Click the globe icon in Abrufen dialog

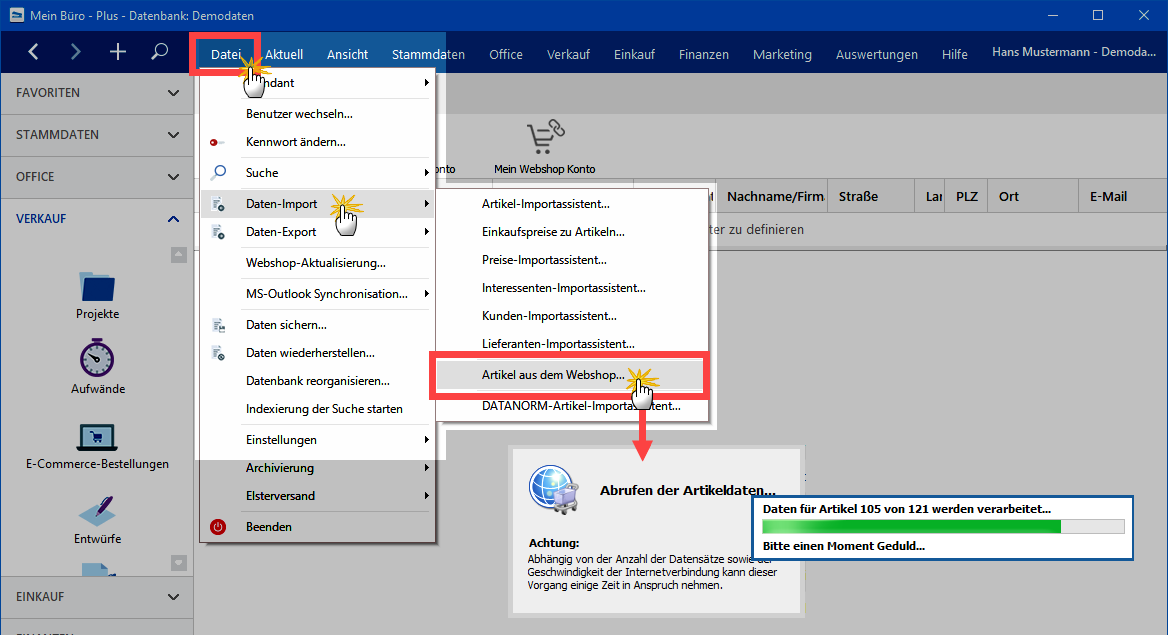click(x=554, y=490)
